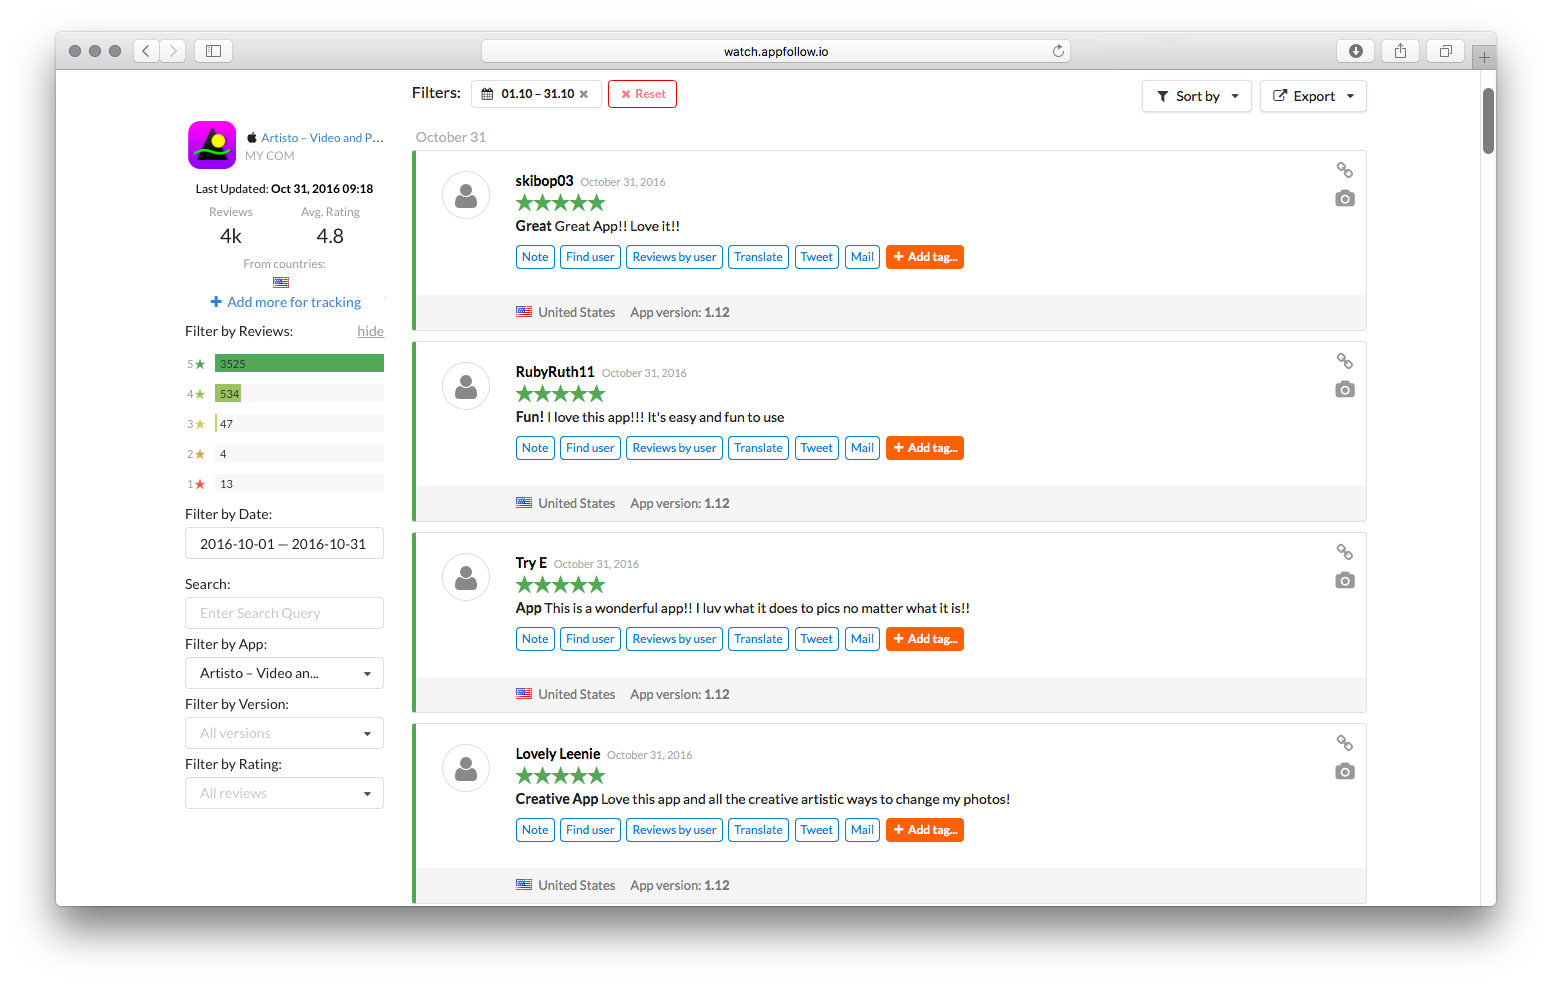This screenshot has width=1552, height=986.
Task: Open the Filter by Version dropdown
Action: pyautogui.click(x=284, y=733)
